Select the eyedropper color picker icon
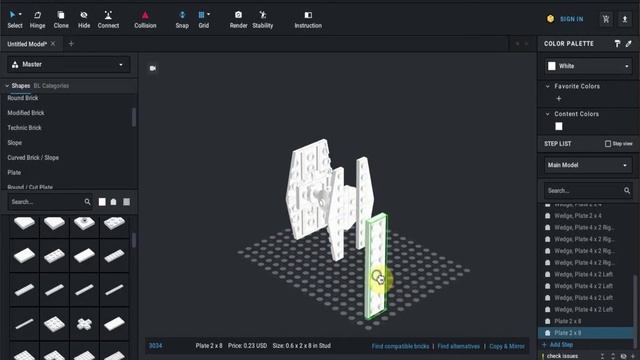This screenshot has height=360, width=640. click(629, 44)
